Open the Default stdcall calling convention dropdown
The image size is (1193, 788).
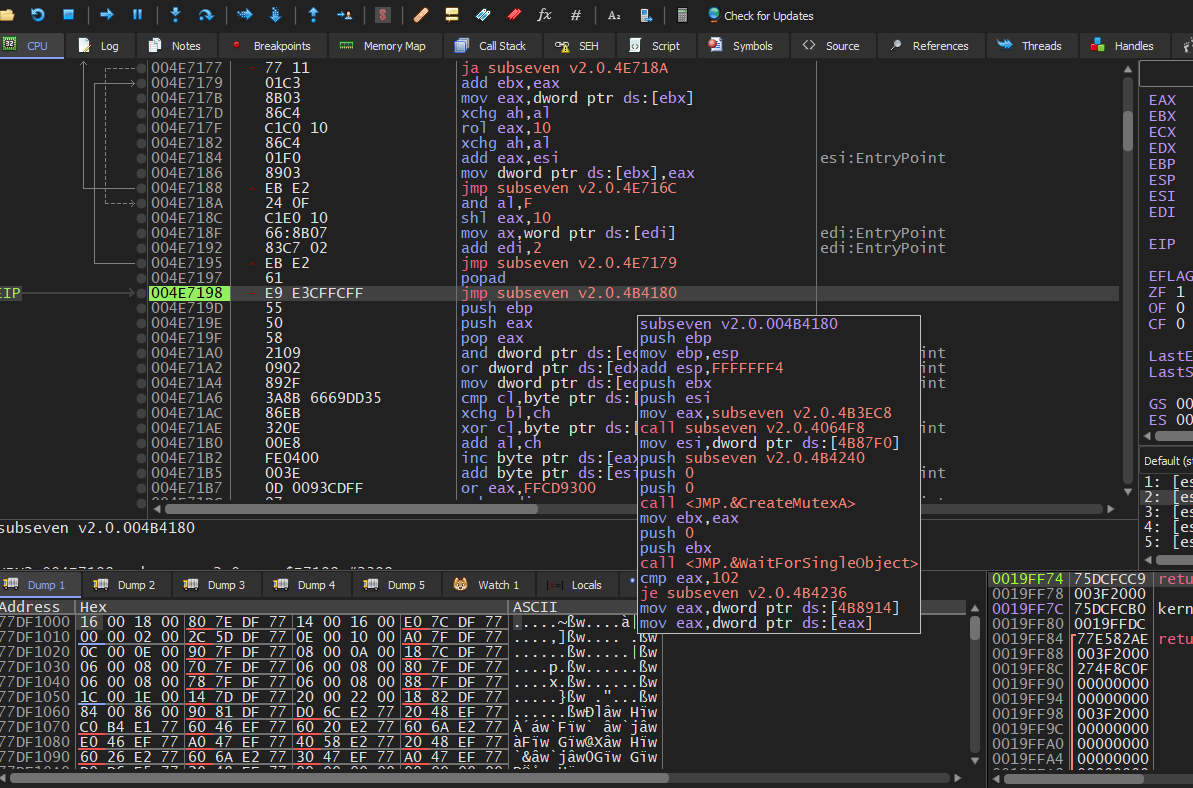click(1167, 461)
